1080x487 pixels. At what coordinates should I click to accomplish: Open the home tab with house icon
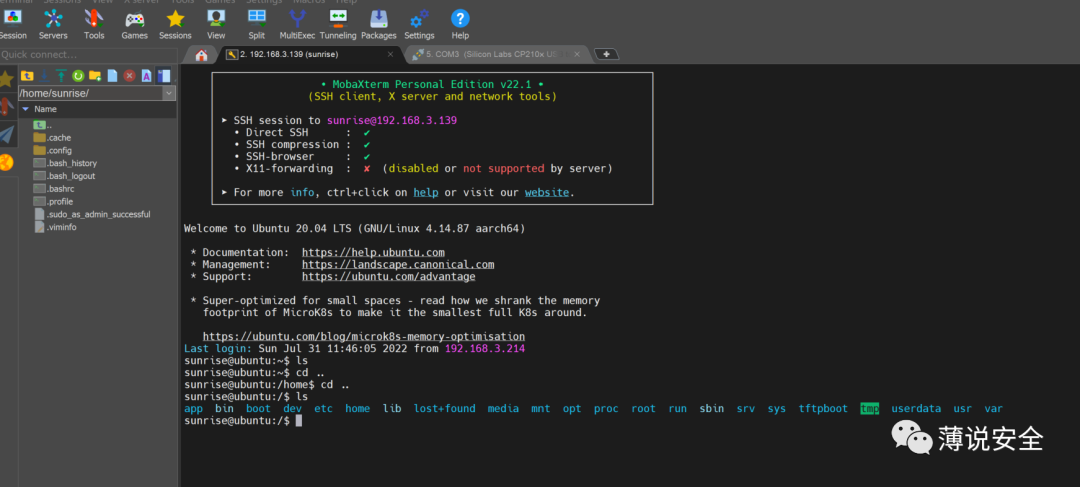201,55
